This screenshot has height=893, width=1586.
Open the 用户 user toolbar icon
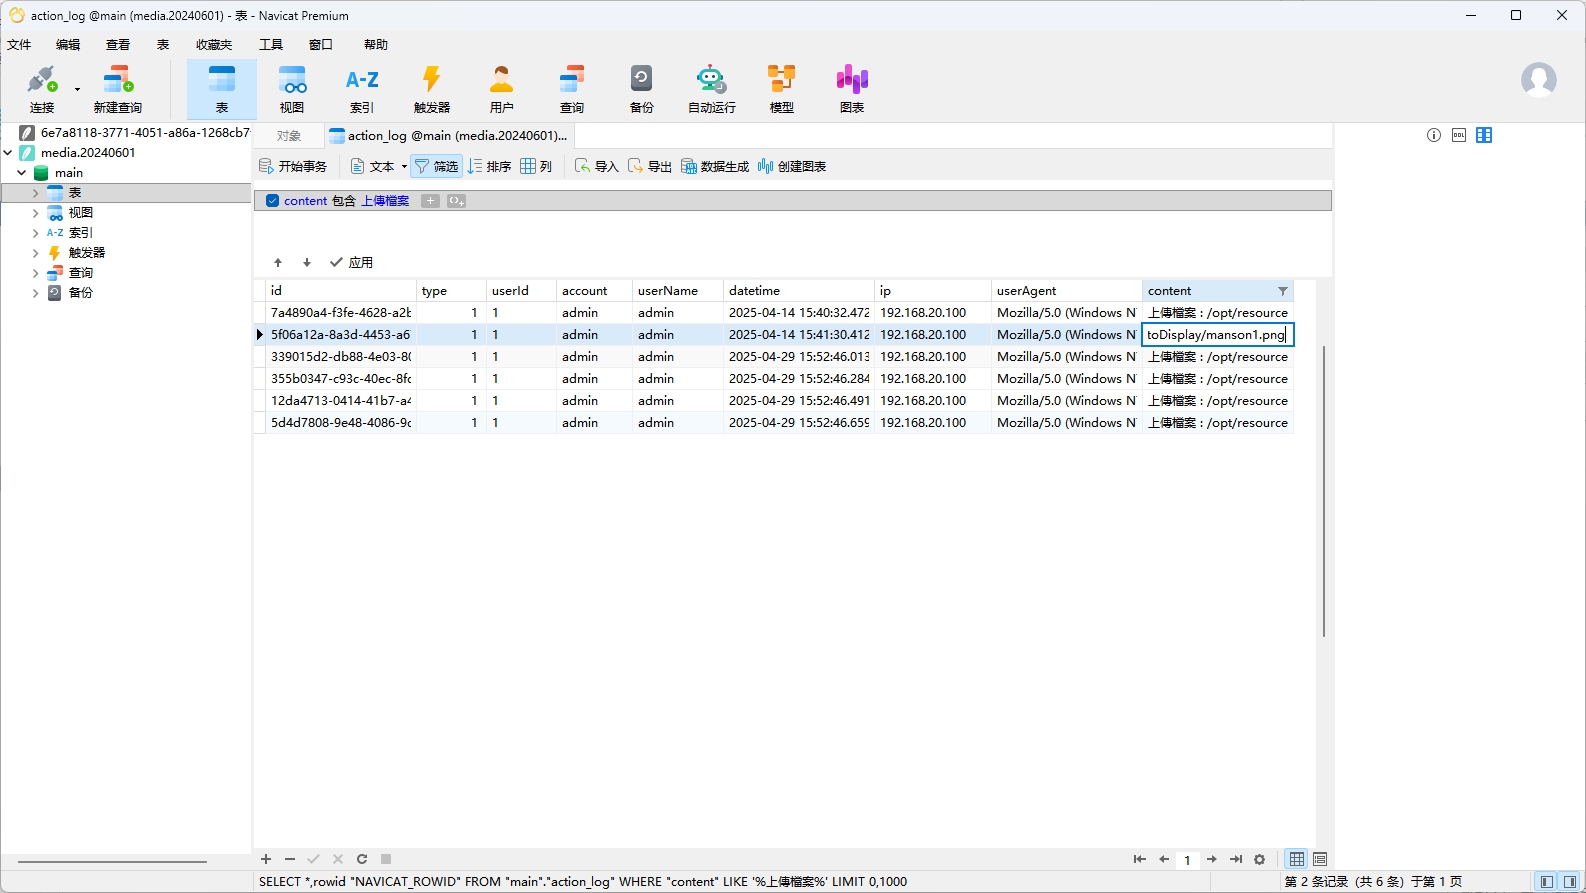(x=502, y=89)
